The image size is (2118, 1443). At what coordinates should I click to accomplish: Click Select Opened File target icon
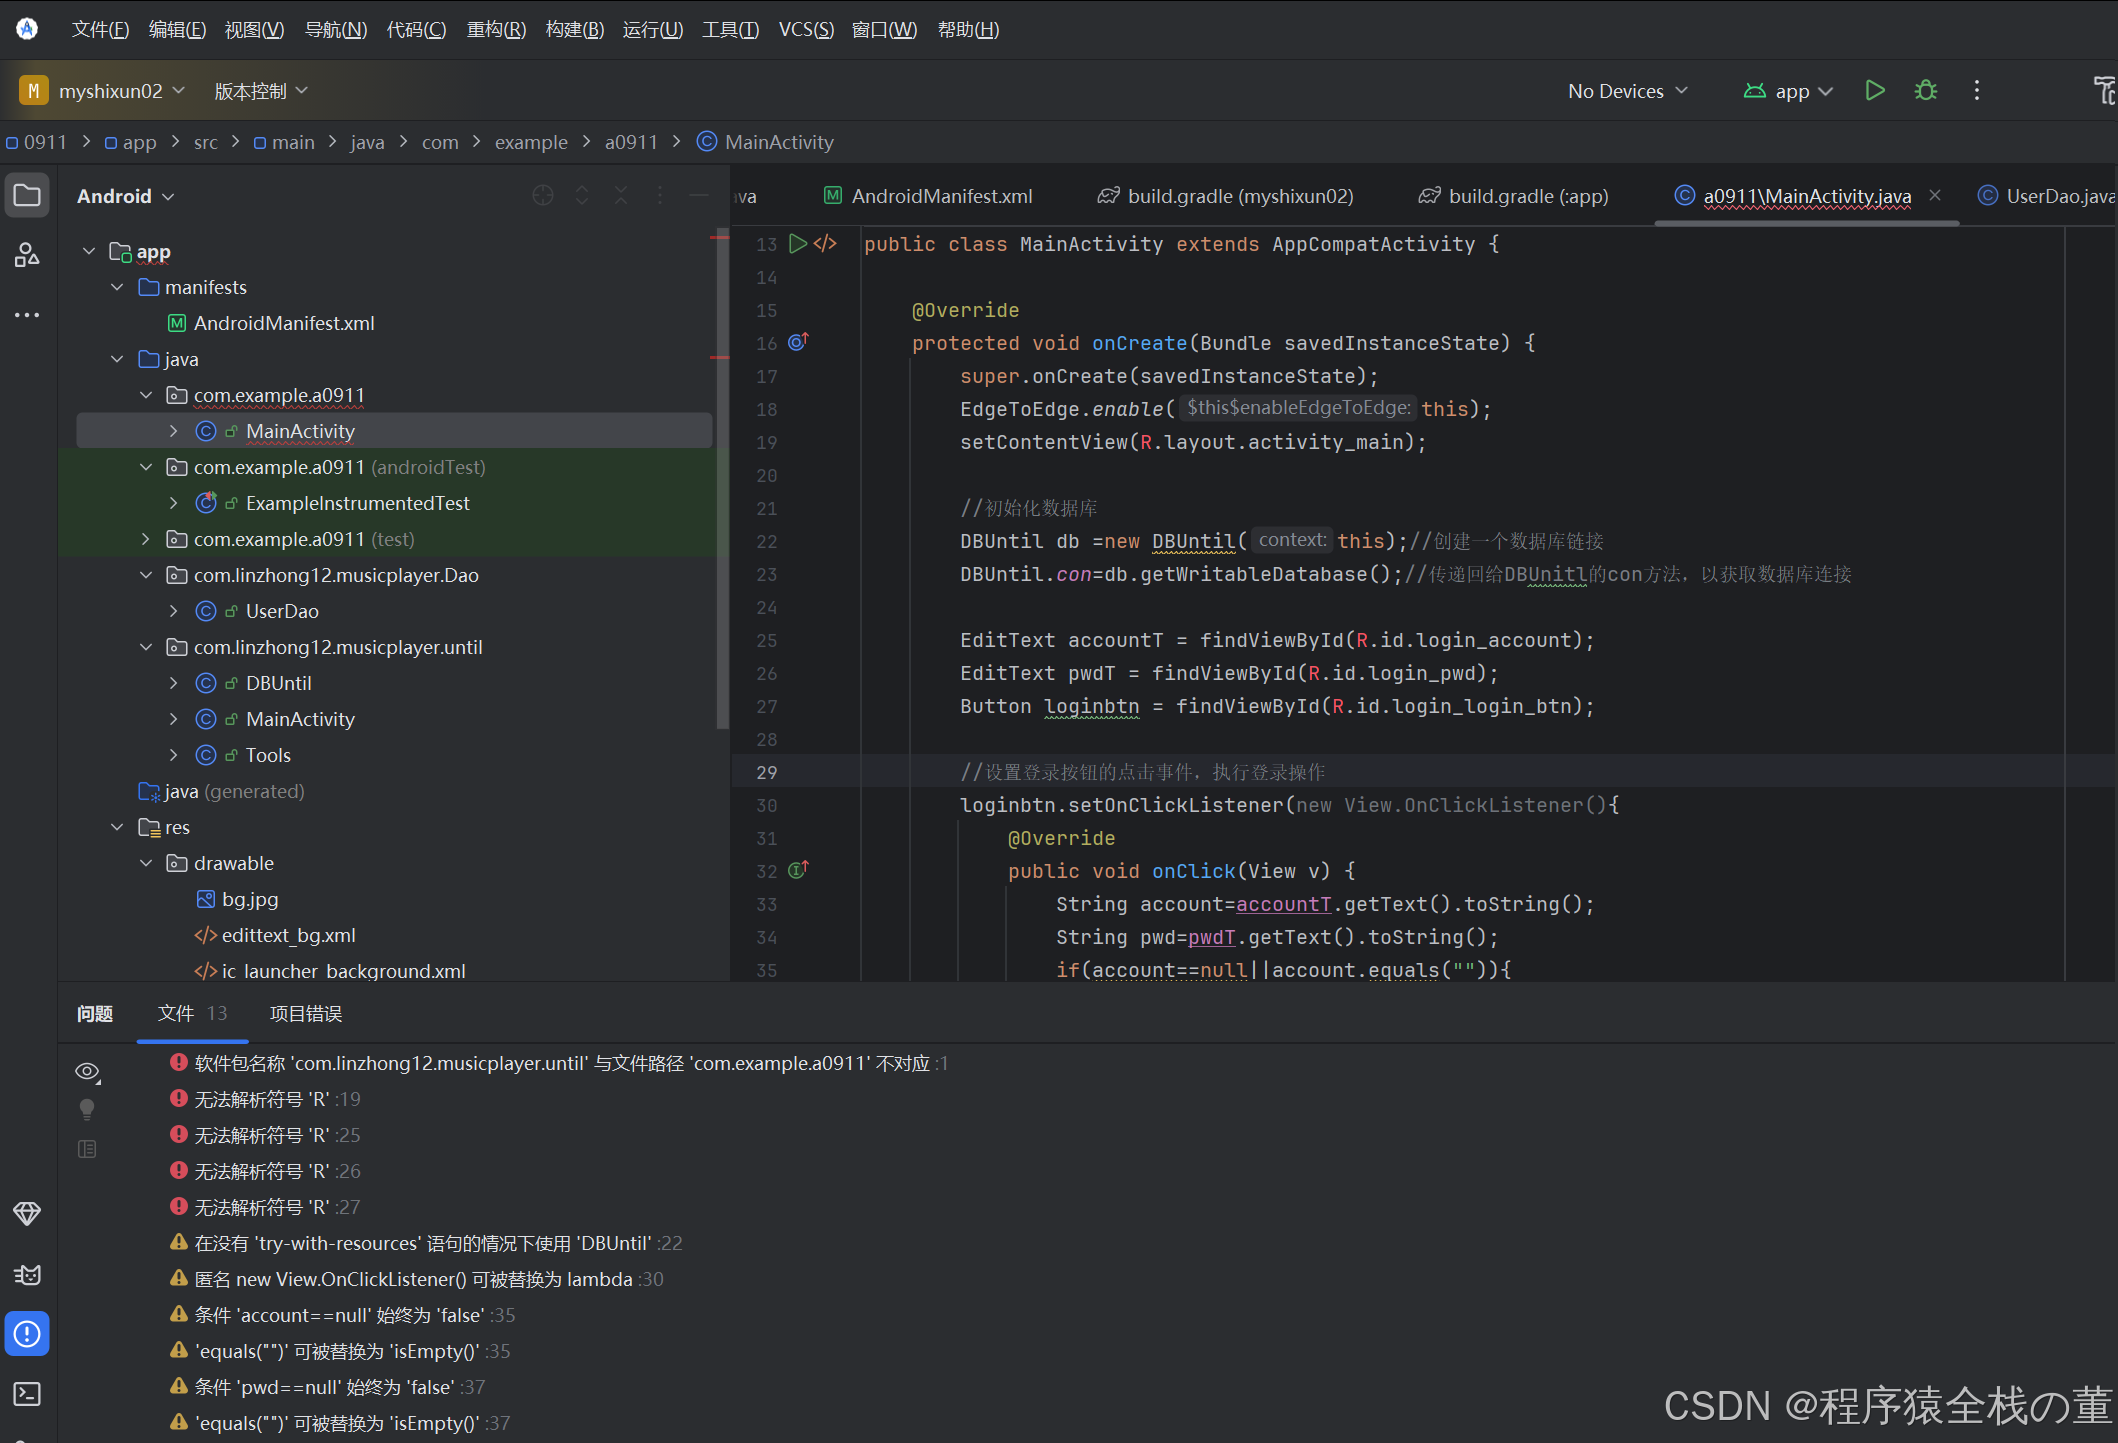542,196
